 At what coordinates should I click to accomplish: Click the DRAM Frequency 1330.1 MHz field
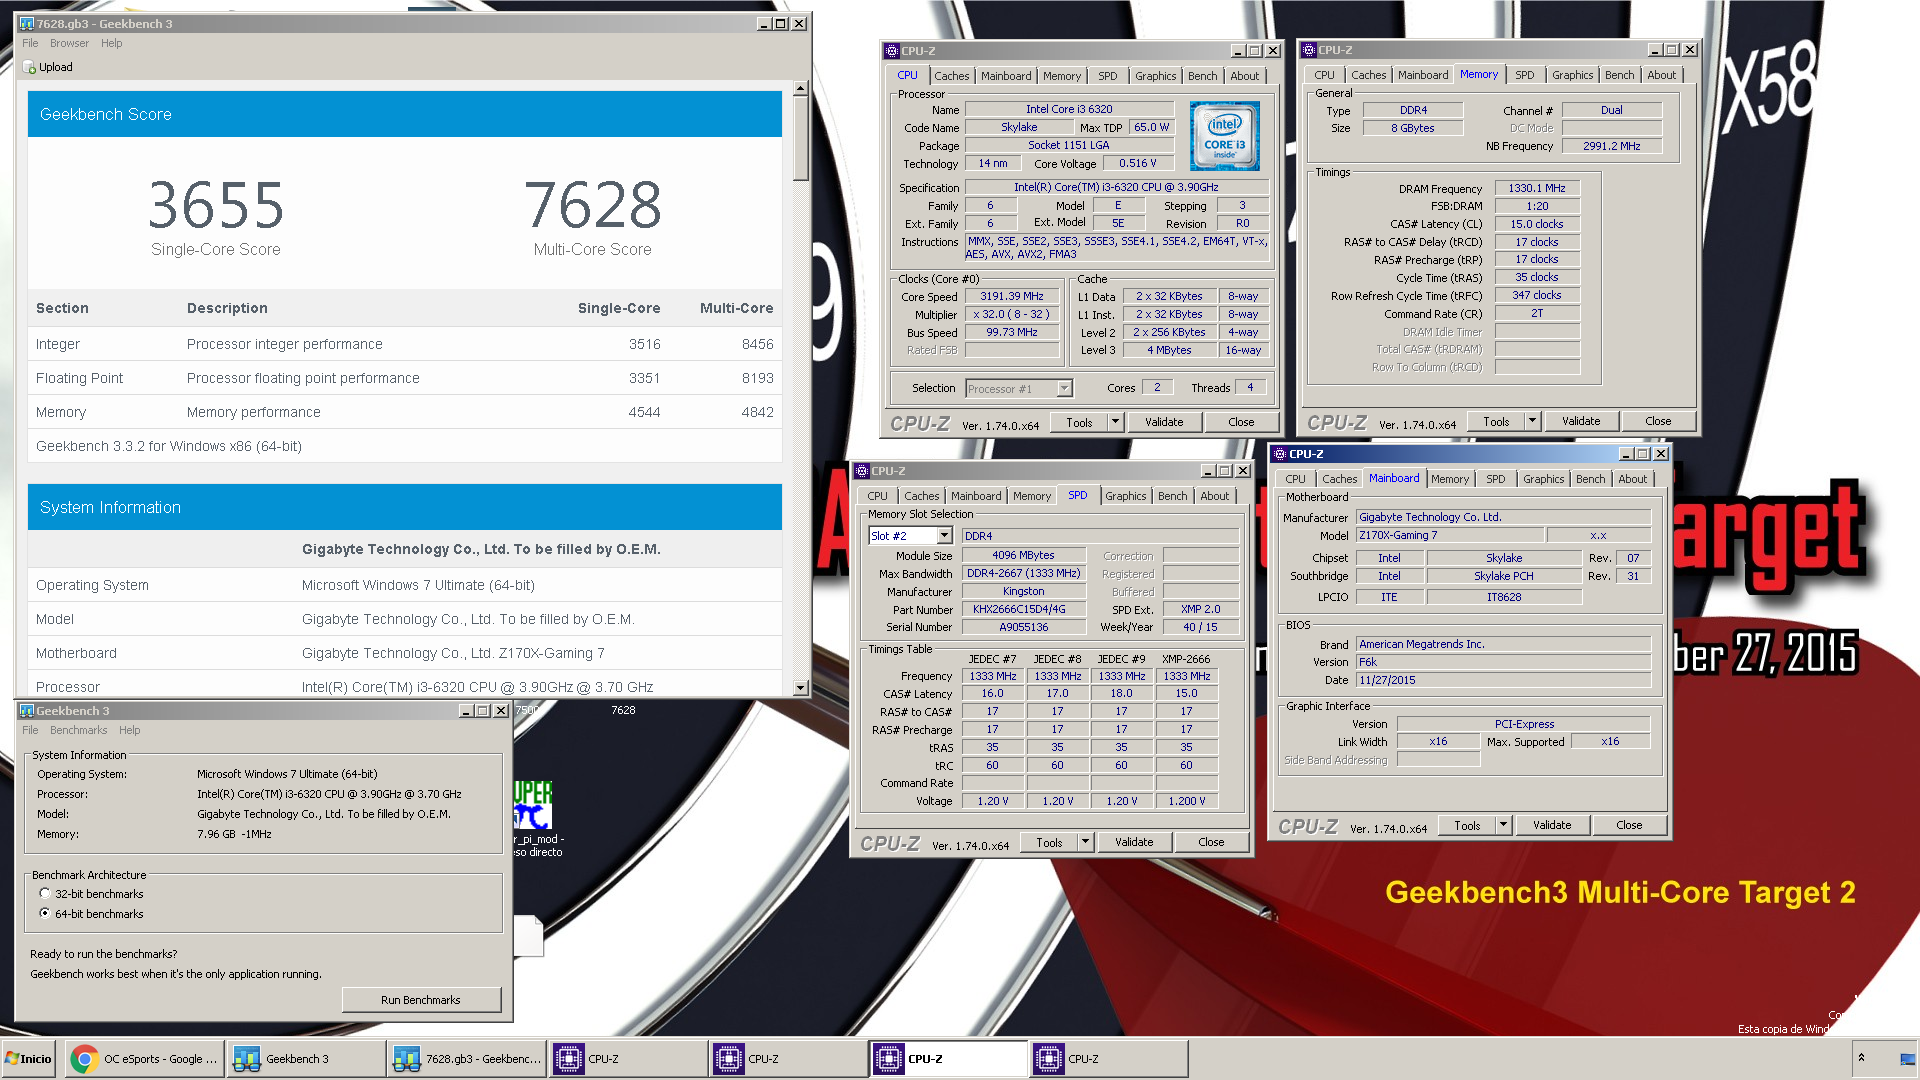click(1537, 189)
